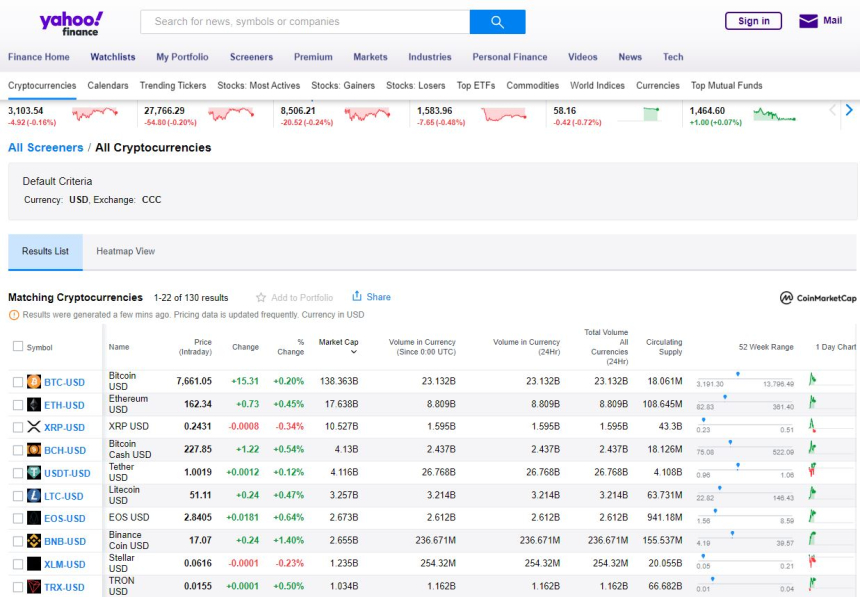Click the CoinMarketCap logo
Image resolution: width=860 pixels, height=597 pixels.
click(818, 298)
